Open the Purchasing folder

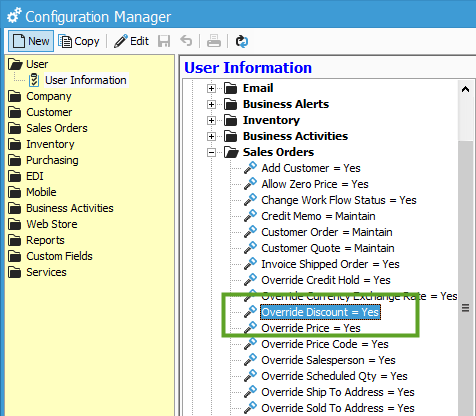coord(43,160)
